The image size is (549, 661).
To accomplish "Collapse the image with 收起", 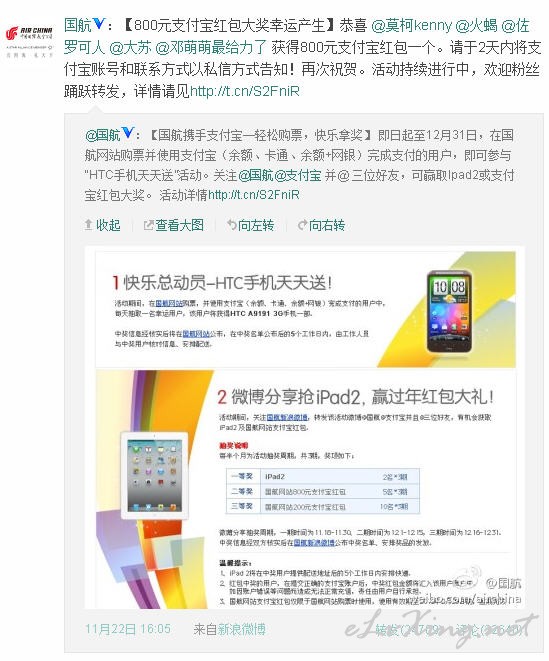I will point(103,225).
